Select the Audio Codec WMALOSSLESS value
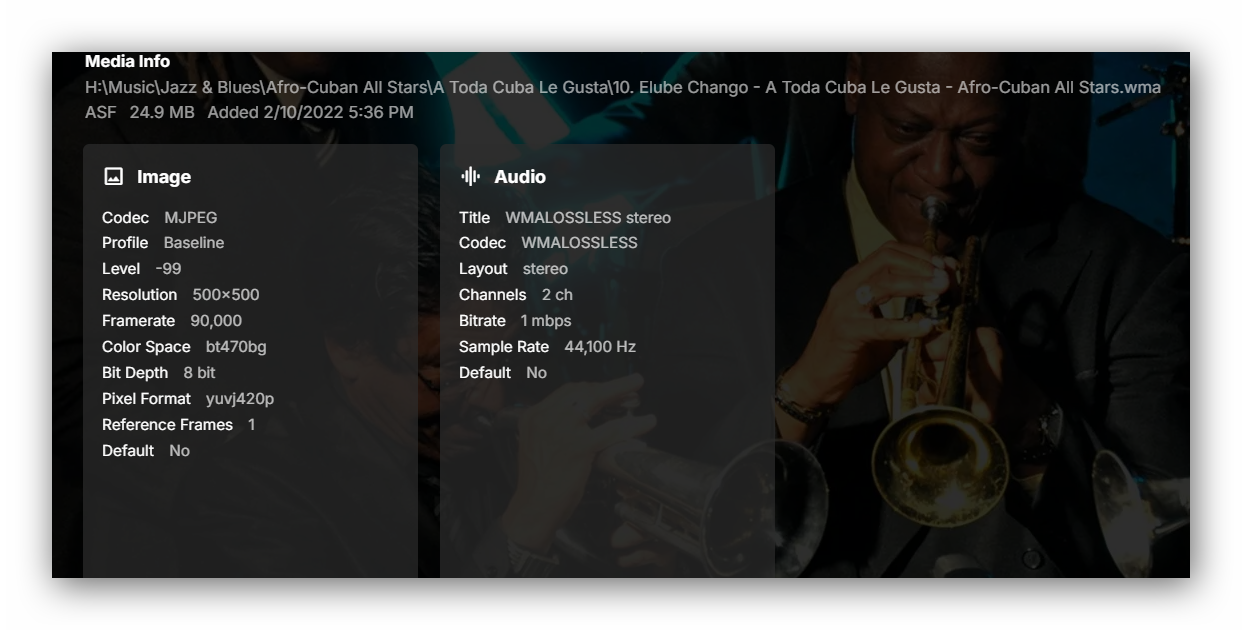 pyautogui.click(x=579, y=243)
